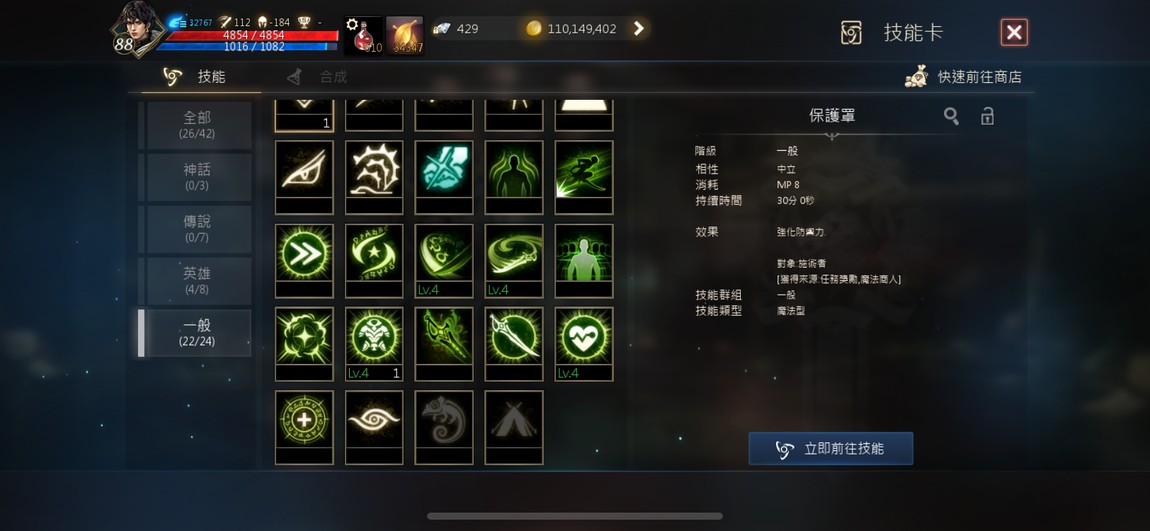Click the red HP bar
Viewport: 1150px width, 531px height.
(x=252, y=35)
